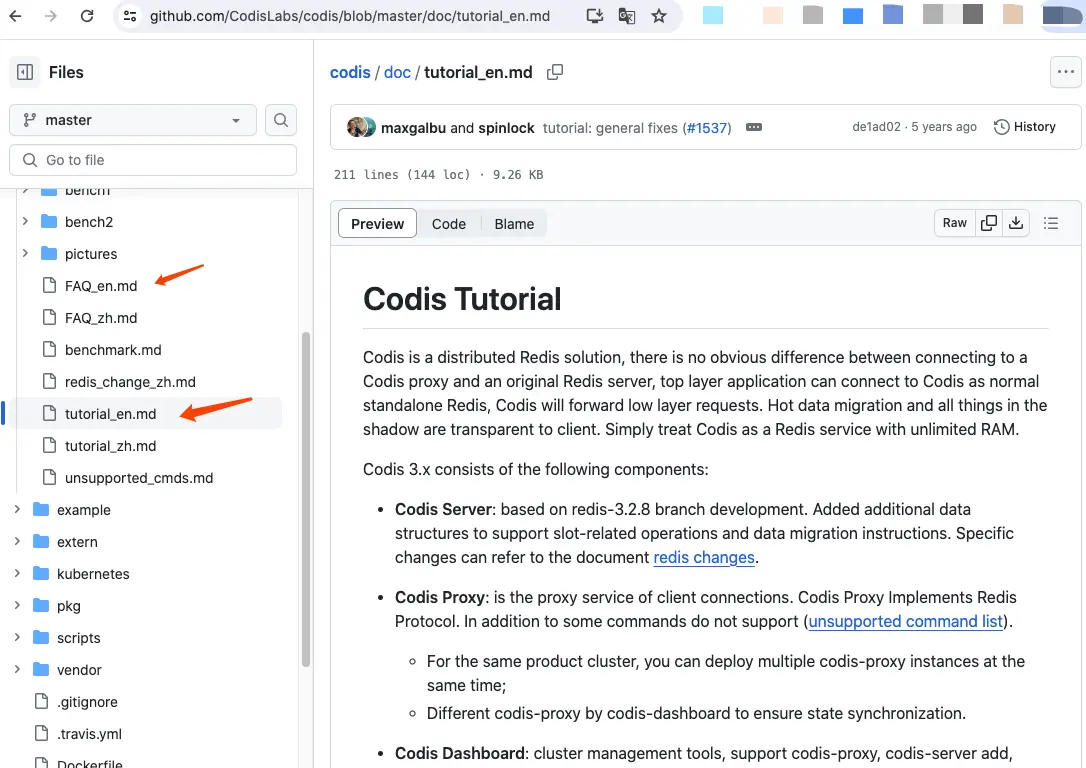Screen dimensions: 1086x768
Task: Go forward with the browser forward arrow
Action: [51, 15]
